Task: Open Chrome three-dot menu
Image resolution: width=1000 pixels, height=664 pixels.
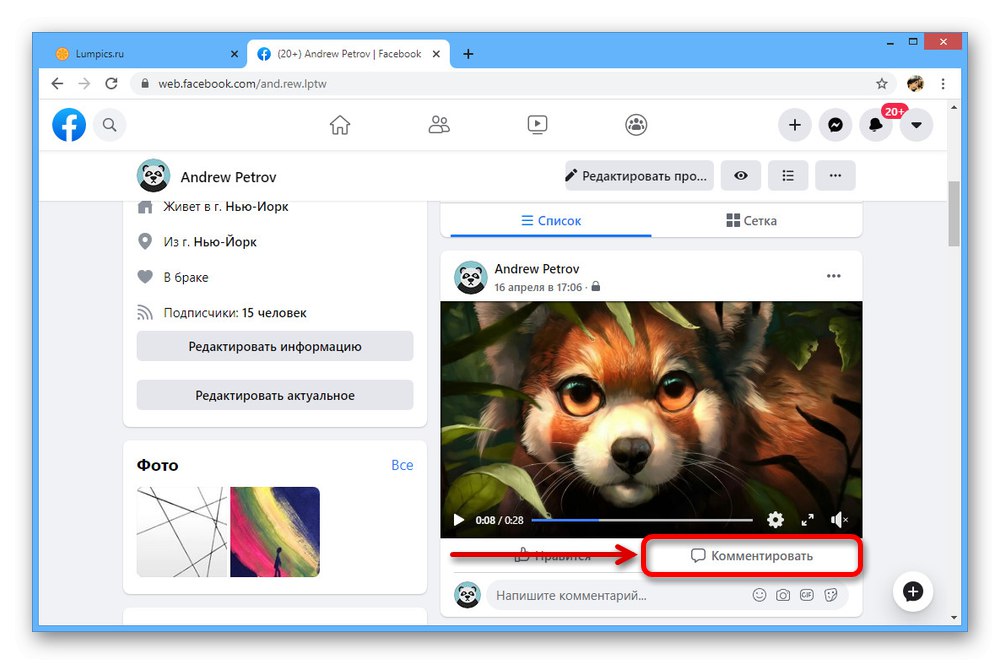Action: click(943, 84)
